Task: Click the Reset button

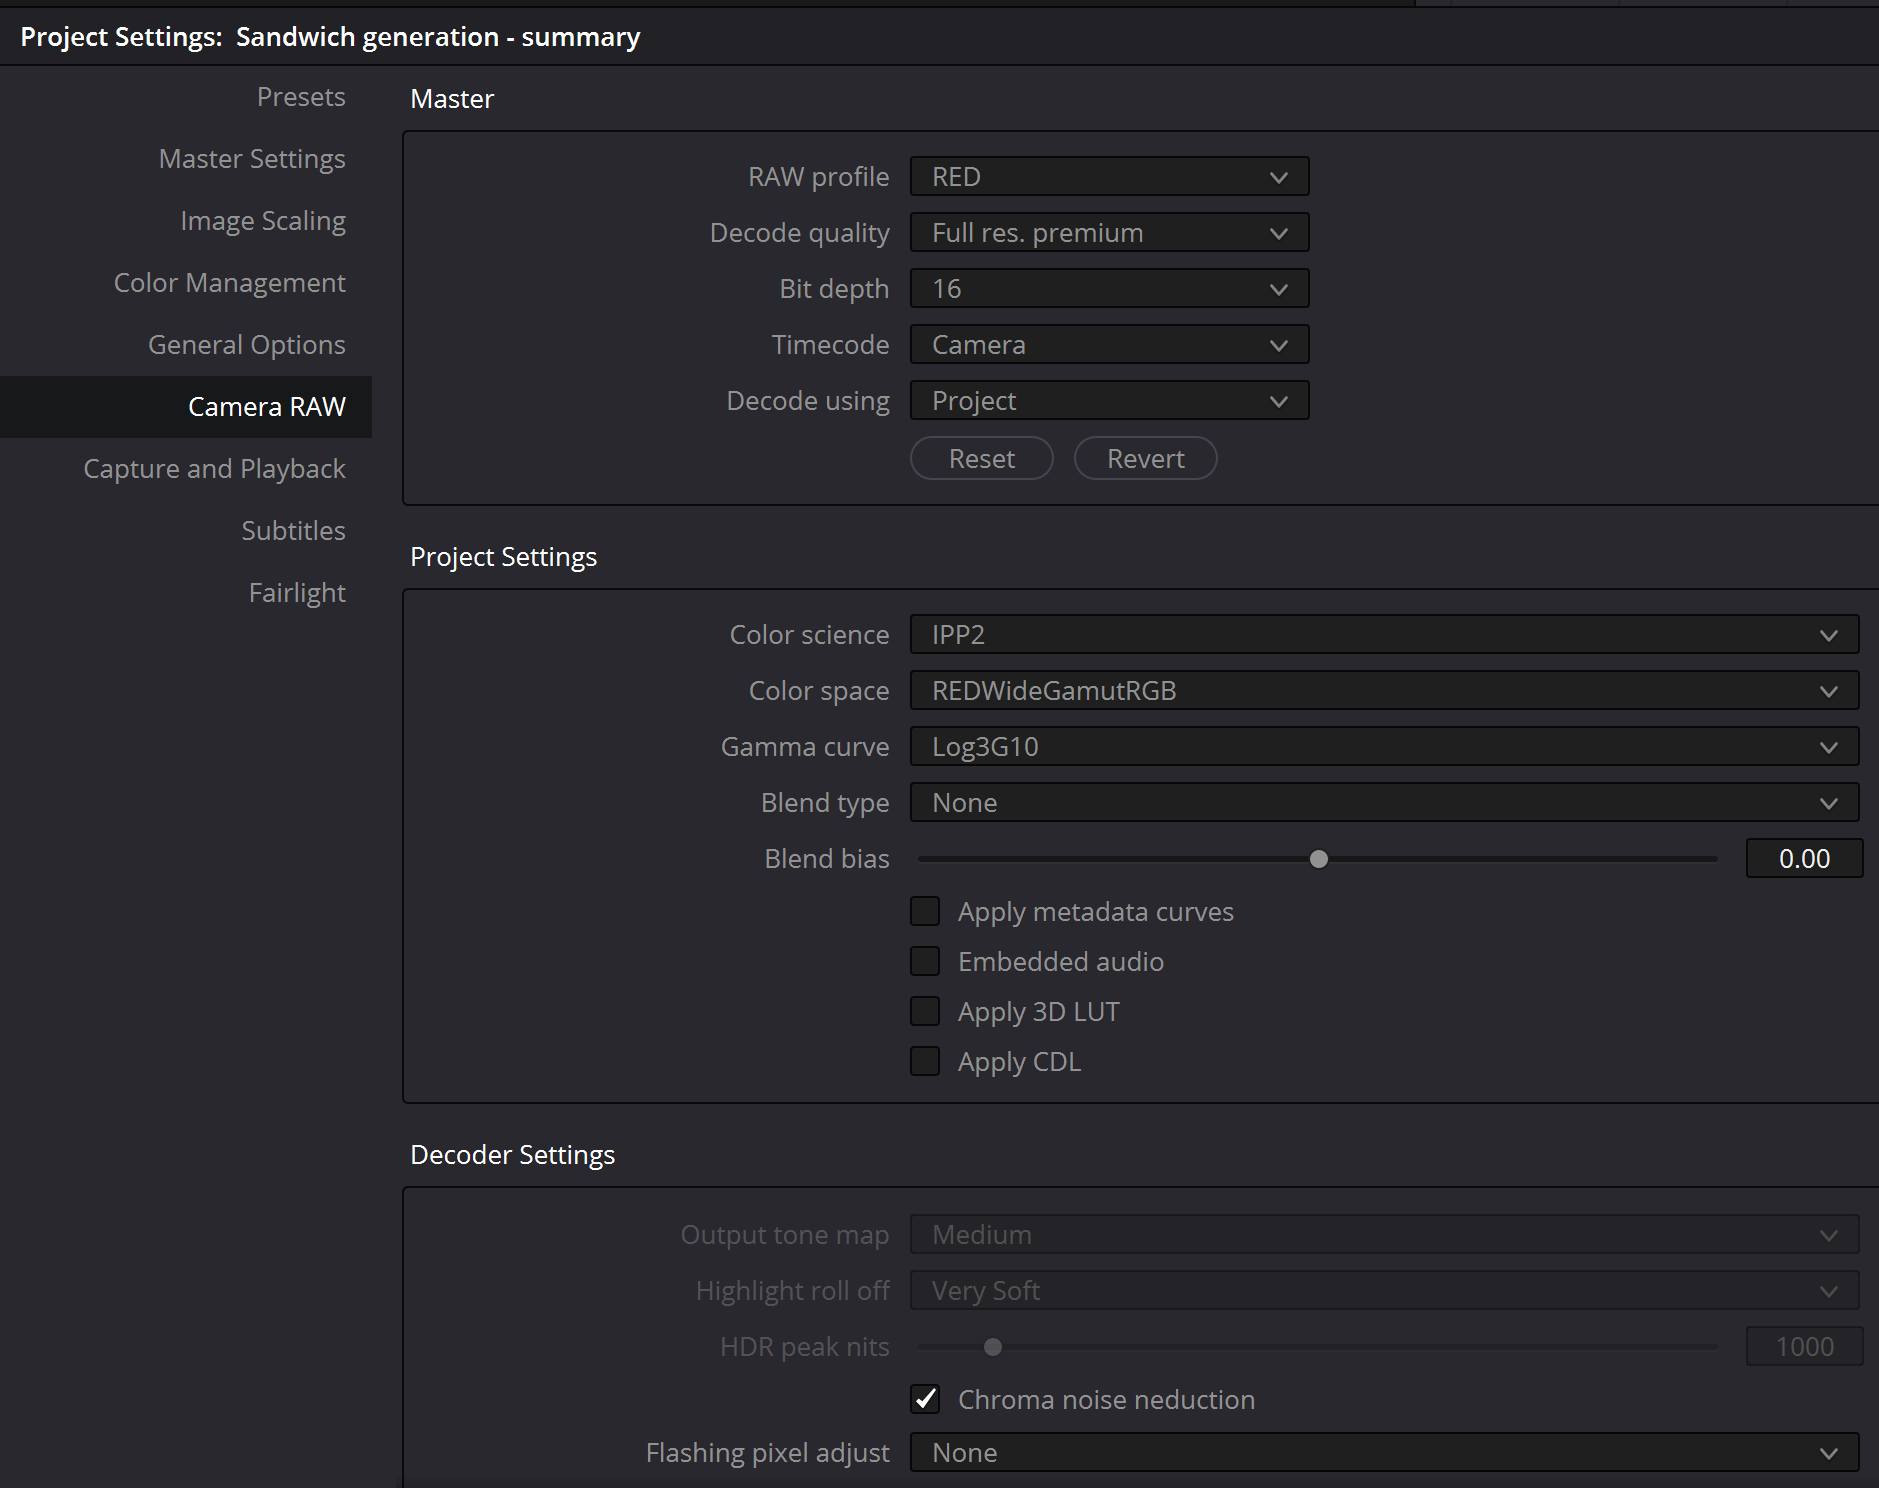Action: [x=981, y=459]
